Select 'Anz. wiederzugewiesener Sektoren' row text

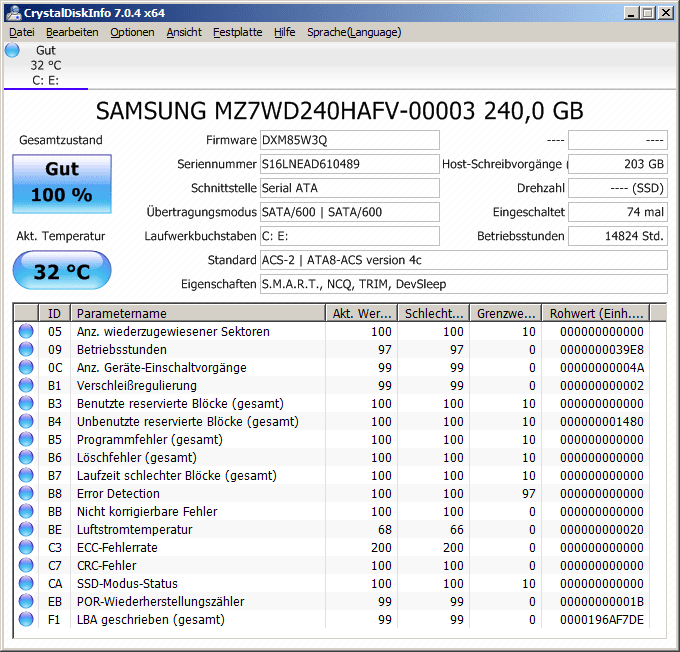(173, 331)
